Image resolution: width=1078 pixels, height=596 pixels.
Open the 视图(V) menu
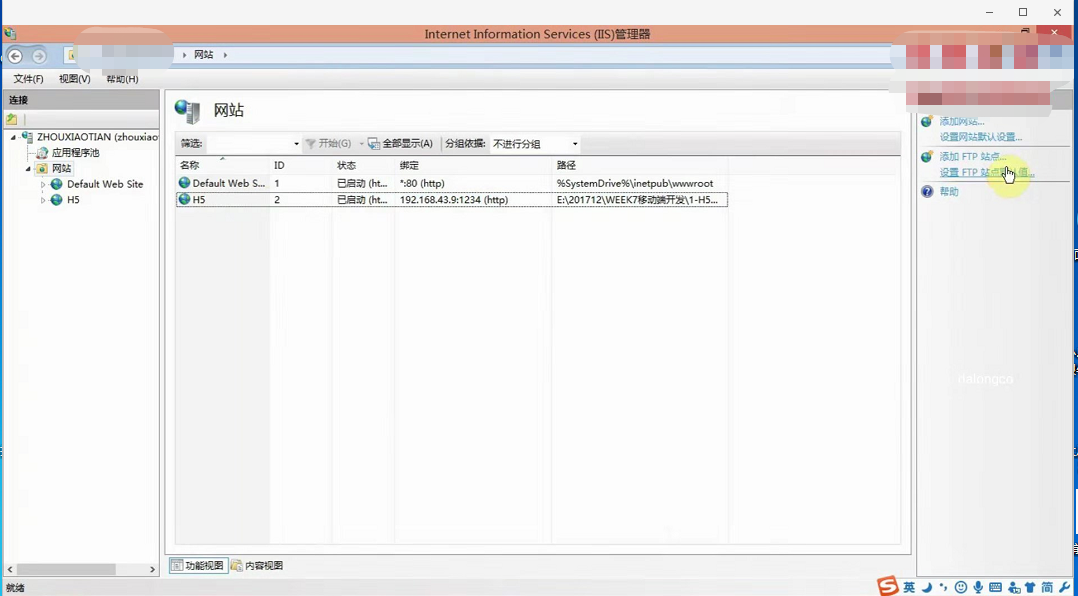coord(75,79)
